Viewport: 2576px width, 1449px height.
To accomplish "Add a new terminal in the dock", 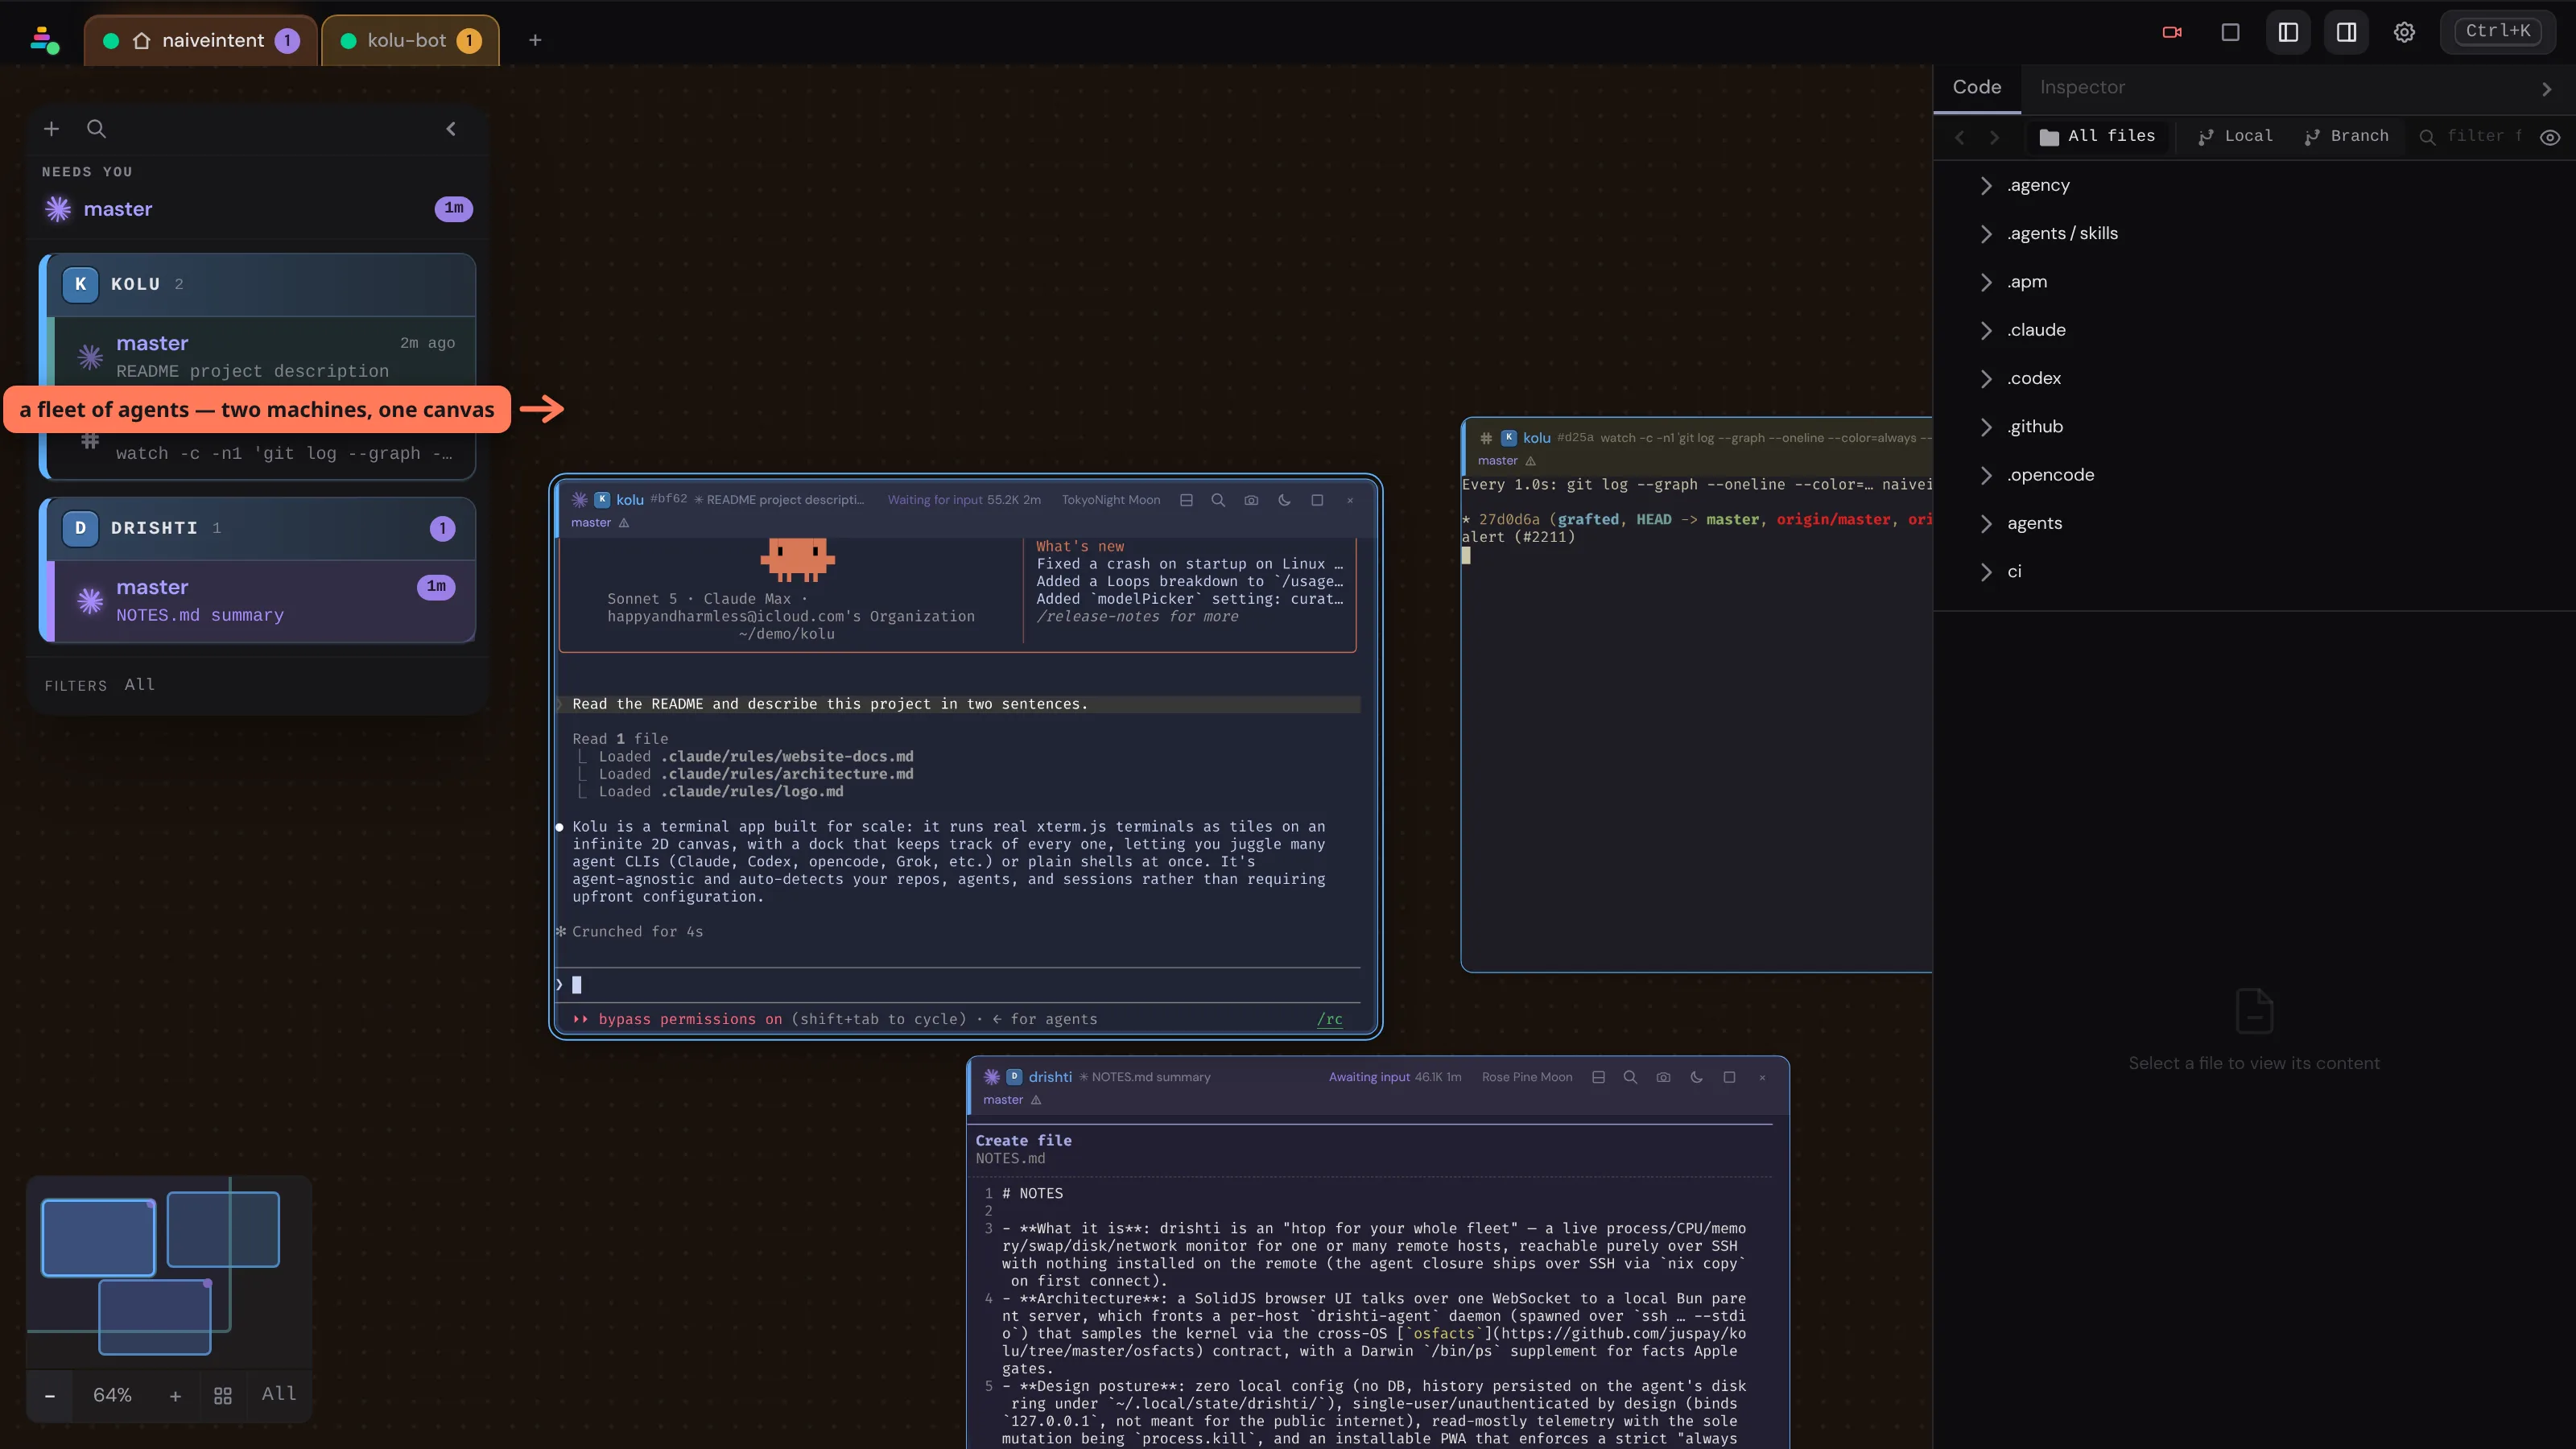I will pos(52,129).
